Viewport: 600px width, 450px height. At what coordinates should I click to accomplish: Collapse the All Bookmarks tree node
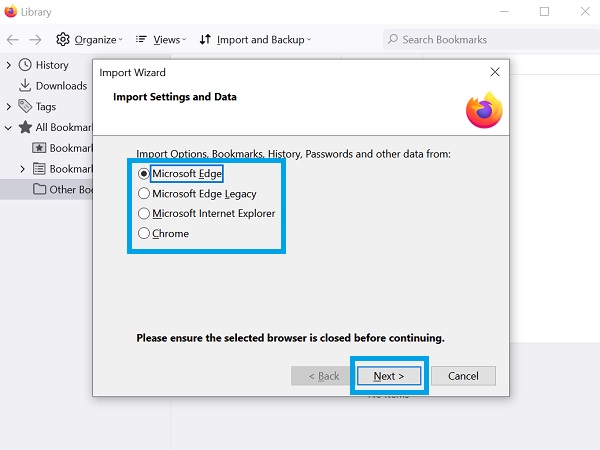tap(9, 128)
